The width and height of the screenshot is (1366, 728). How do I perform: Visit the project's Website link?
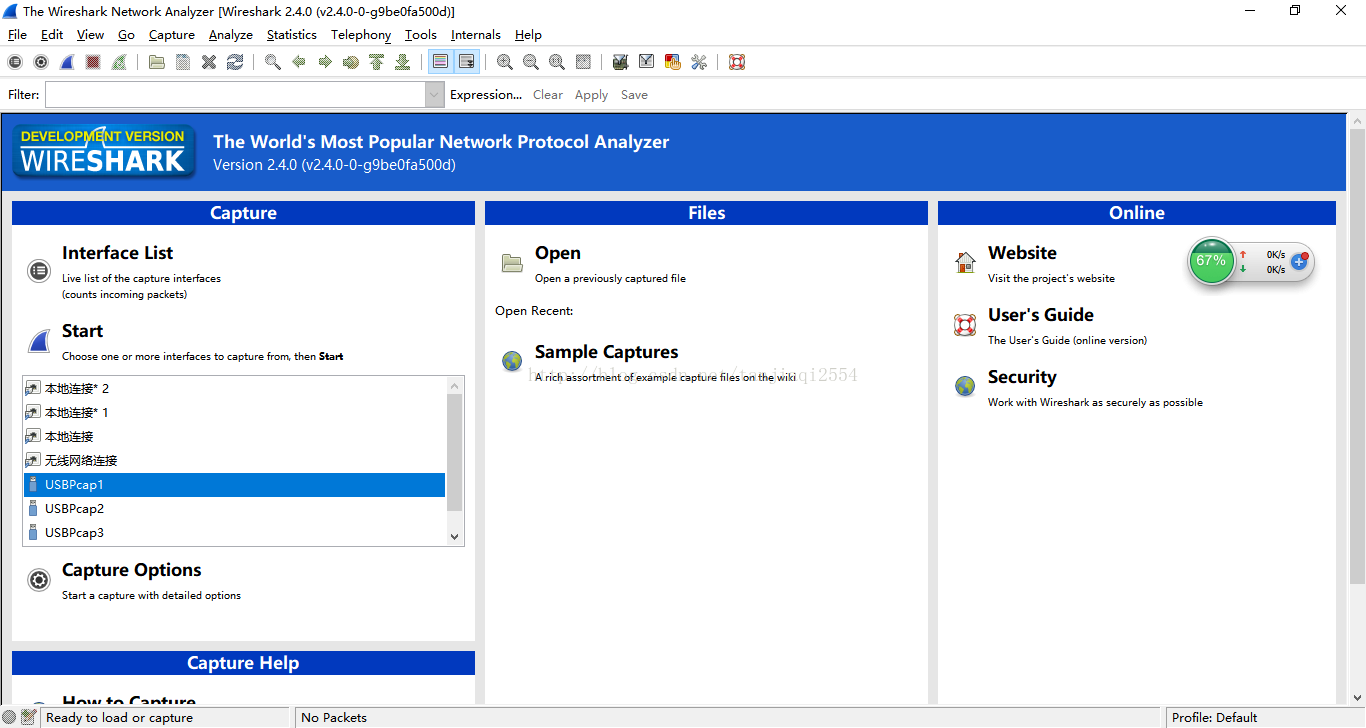point(1022,253)
